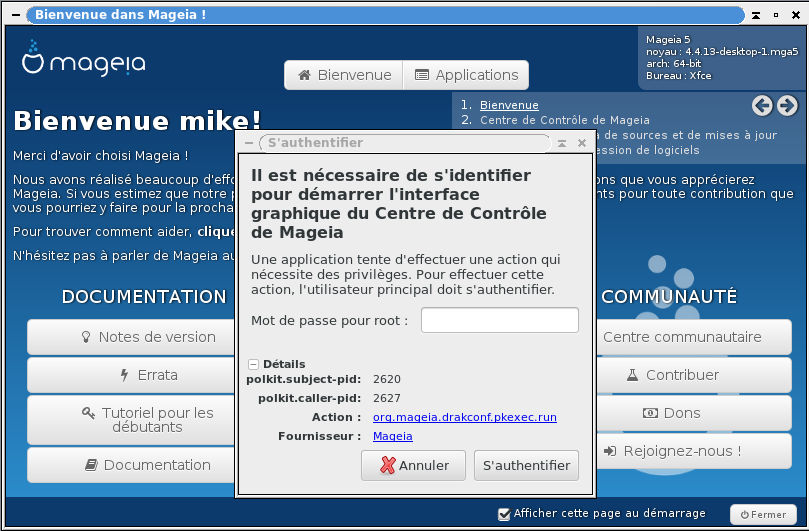Cancel authentication with Annuler button
Viewport: 809px width, 531px height.
point(413,465)
